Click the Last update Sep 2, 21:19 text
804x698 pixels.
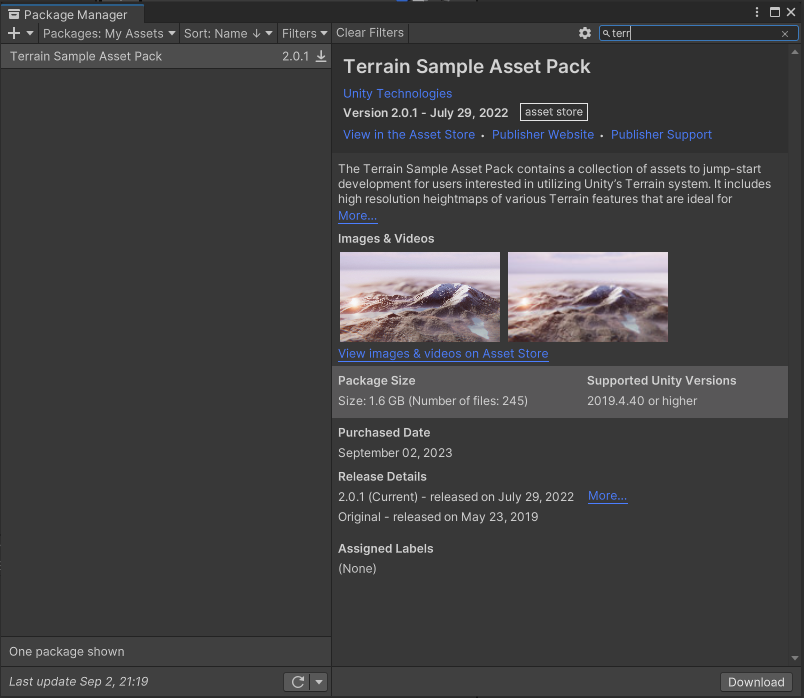(78, 682)
